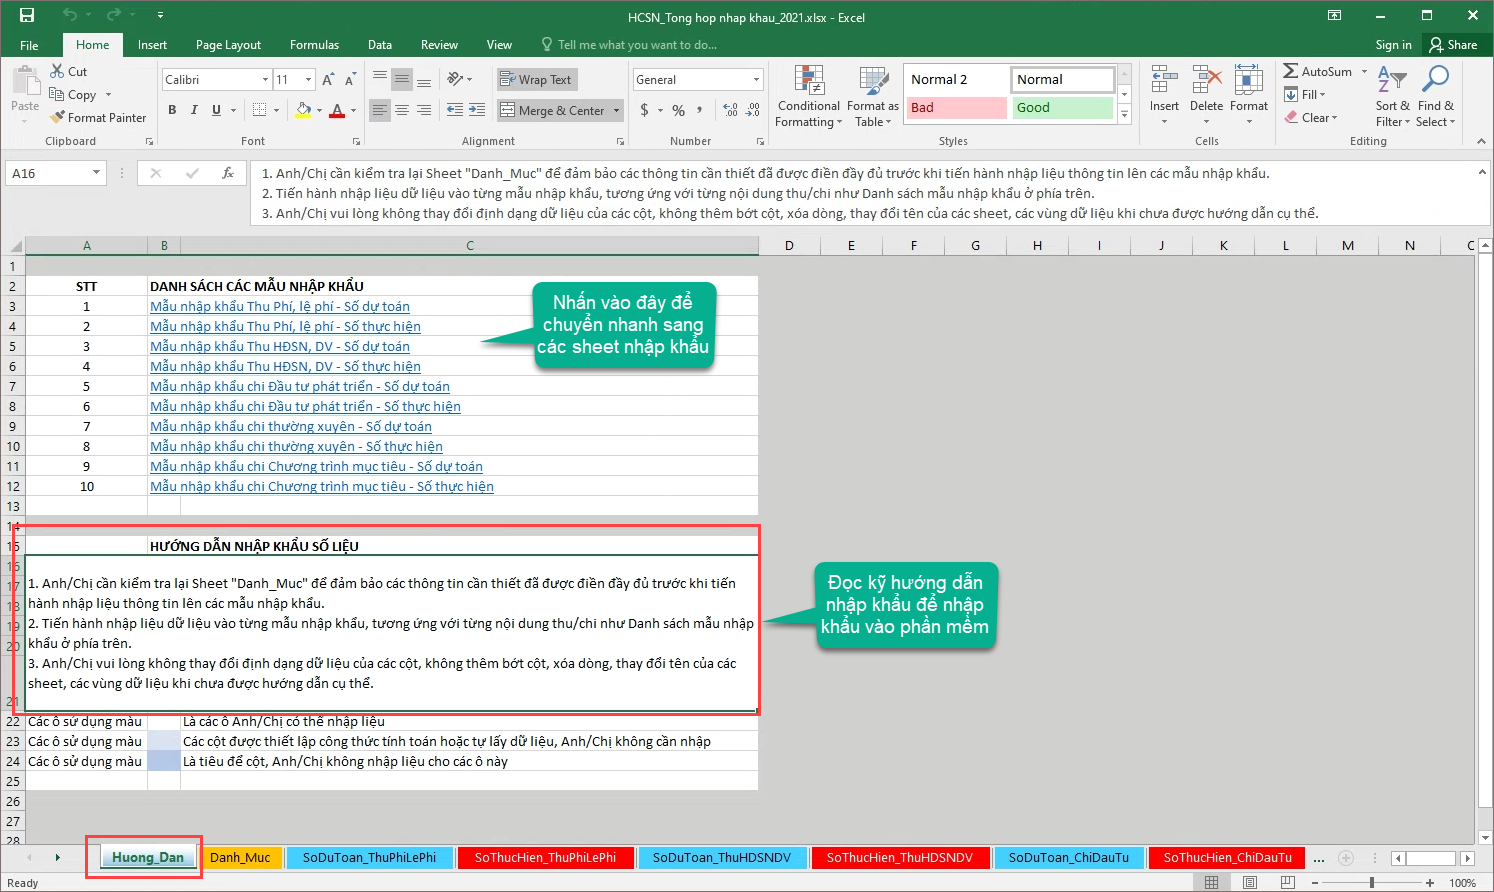Screen dimensions: 1494x892
Task: Toggle Bold formatting
Action: [172, 110]
